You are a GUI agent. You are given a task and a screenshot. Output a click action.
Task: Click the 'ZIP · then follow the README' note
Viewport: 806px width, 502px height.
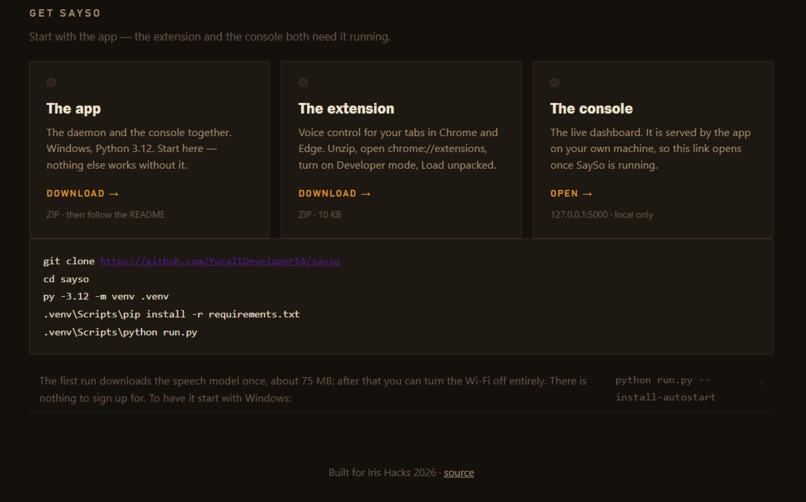tap(105, 215)
